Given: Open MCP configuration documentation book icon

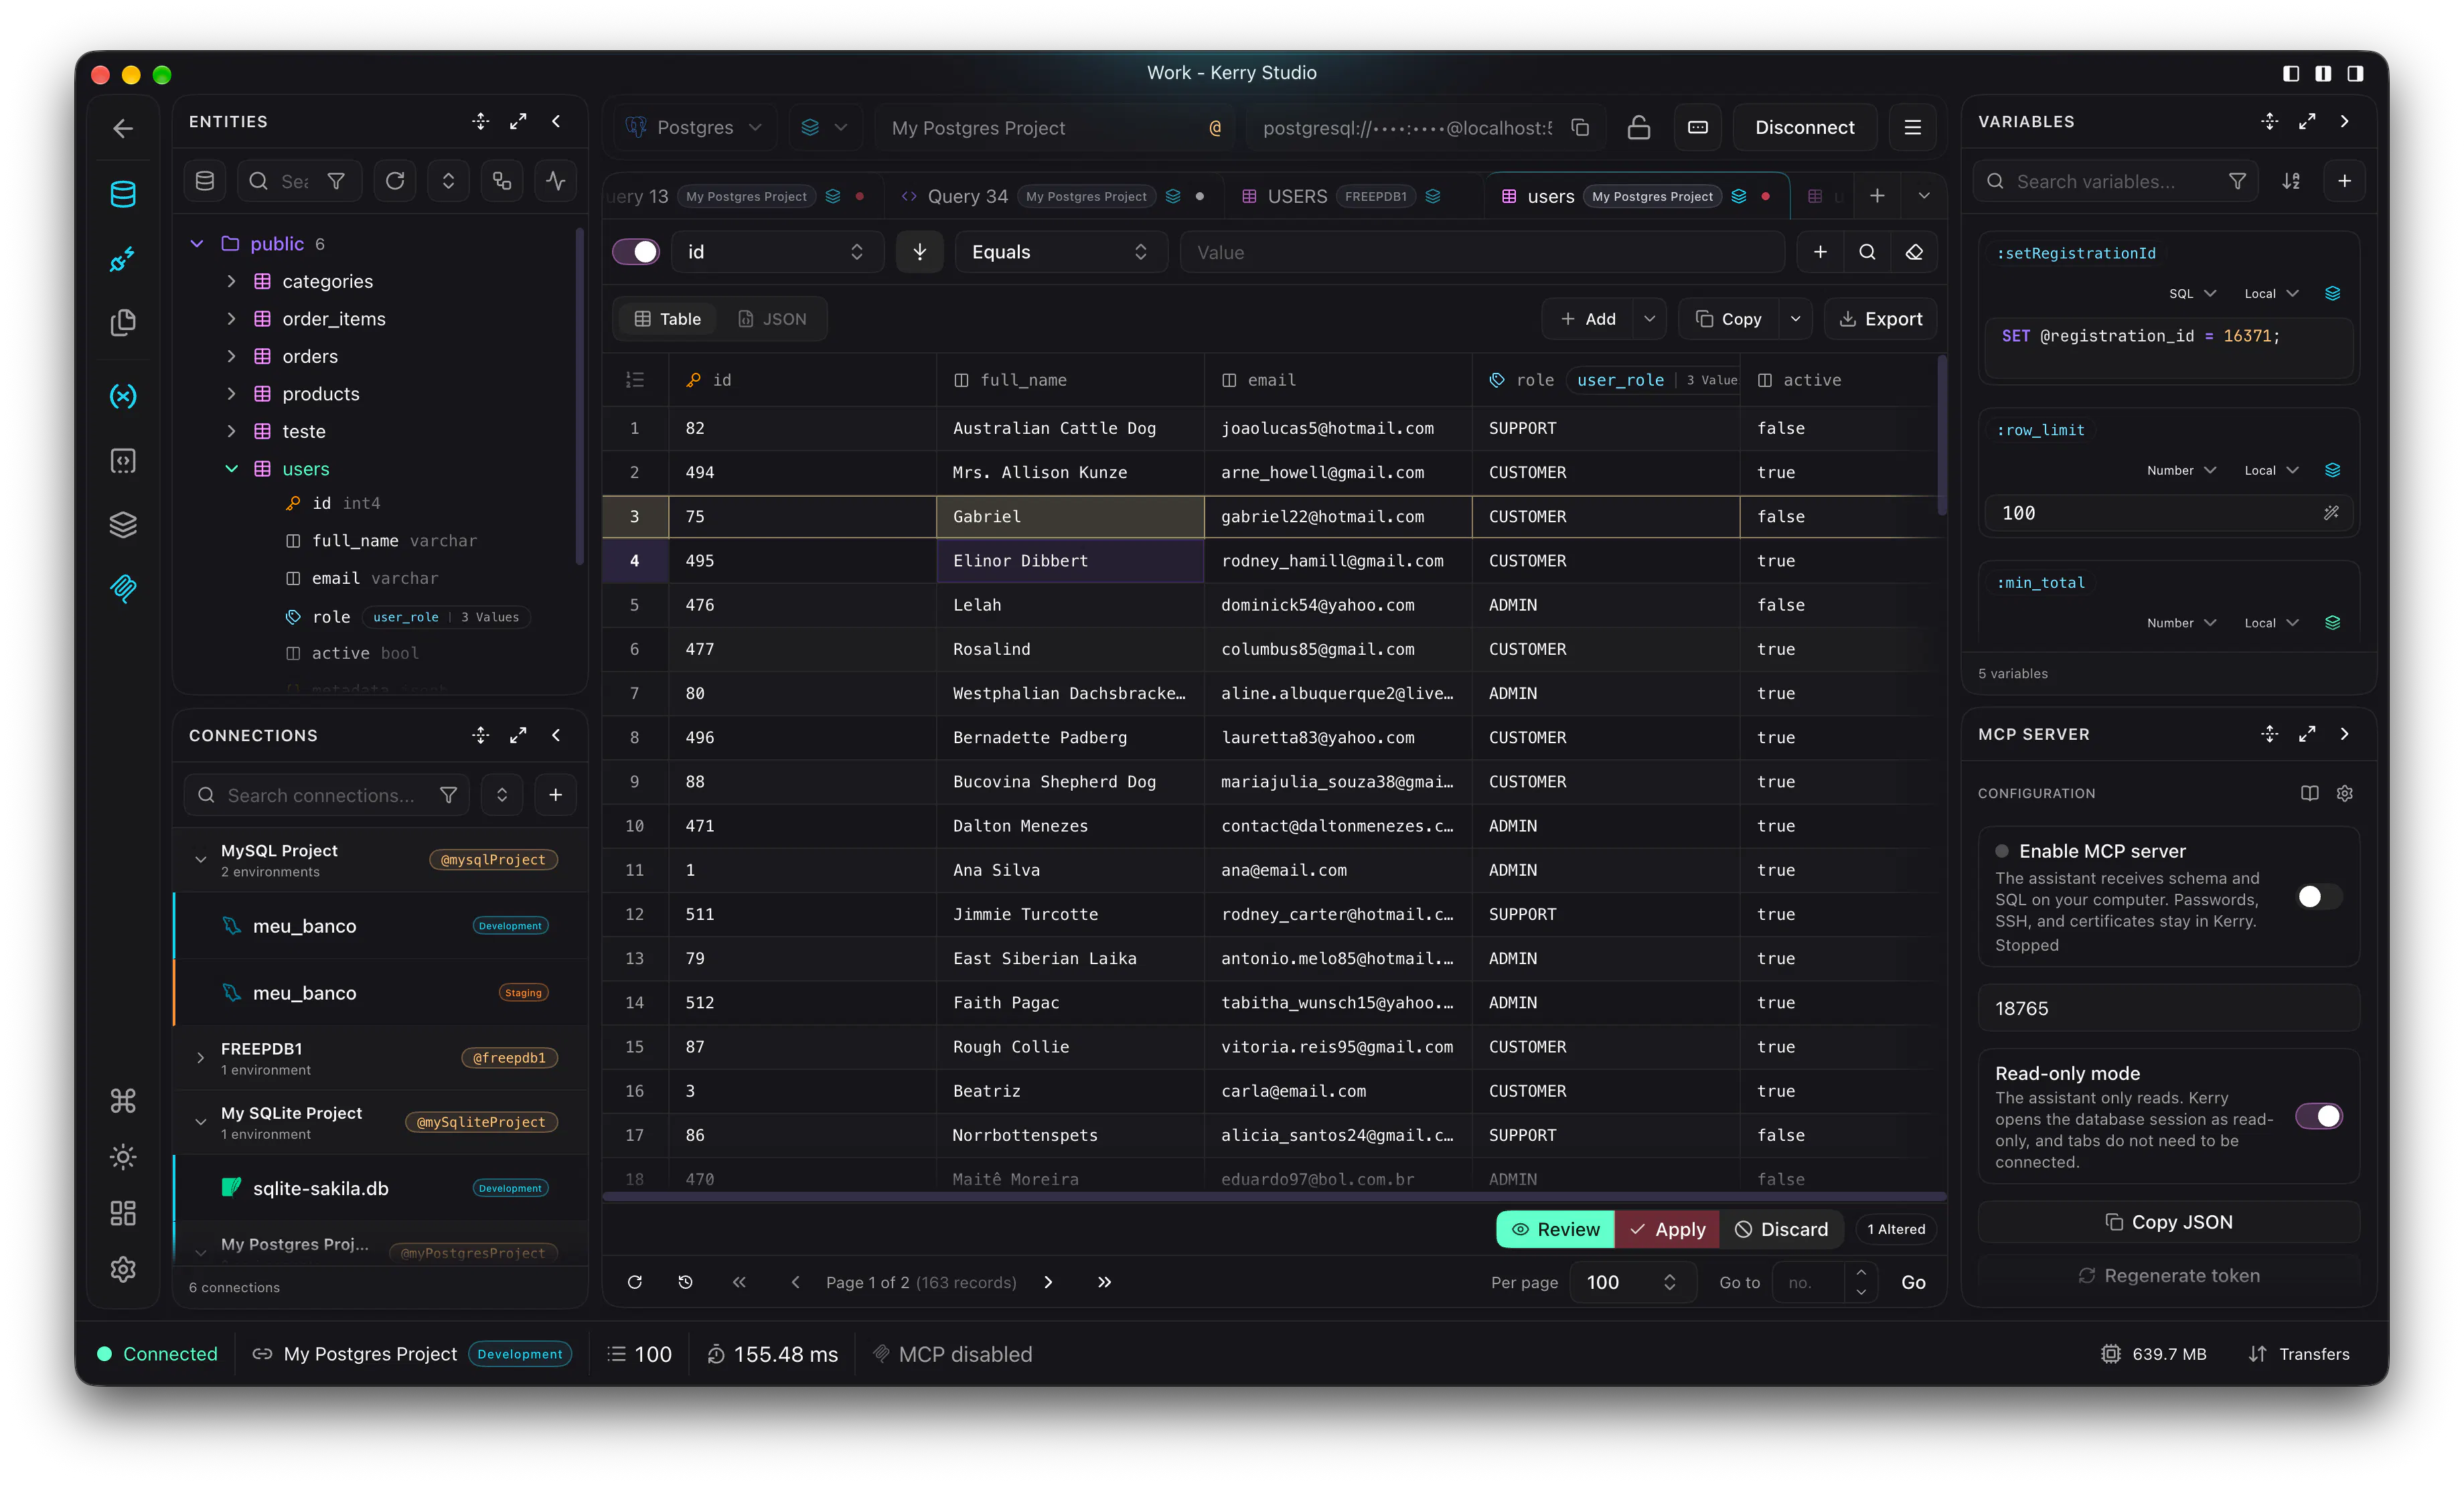Looking at the screenshot, I should point(2309,793).
